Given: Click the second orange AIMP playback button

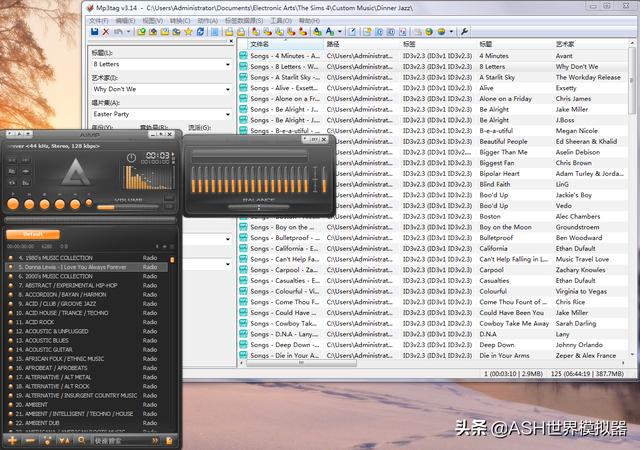Looking at the screenshot, I should coord(29,204).
